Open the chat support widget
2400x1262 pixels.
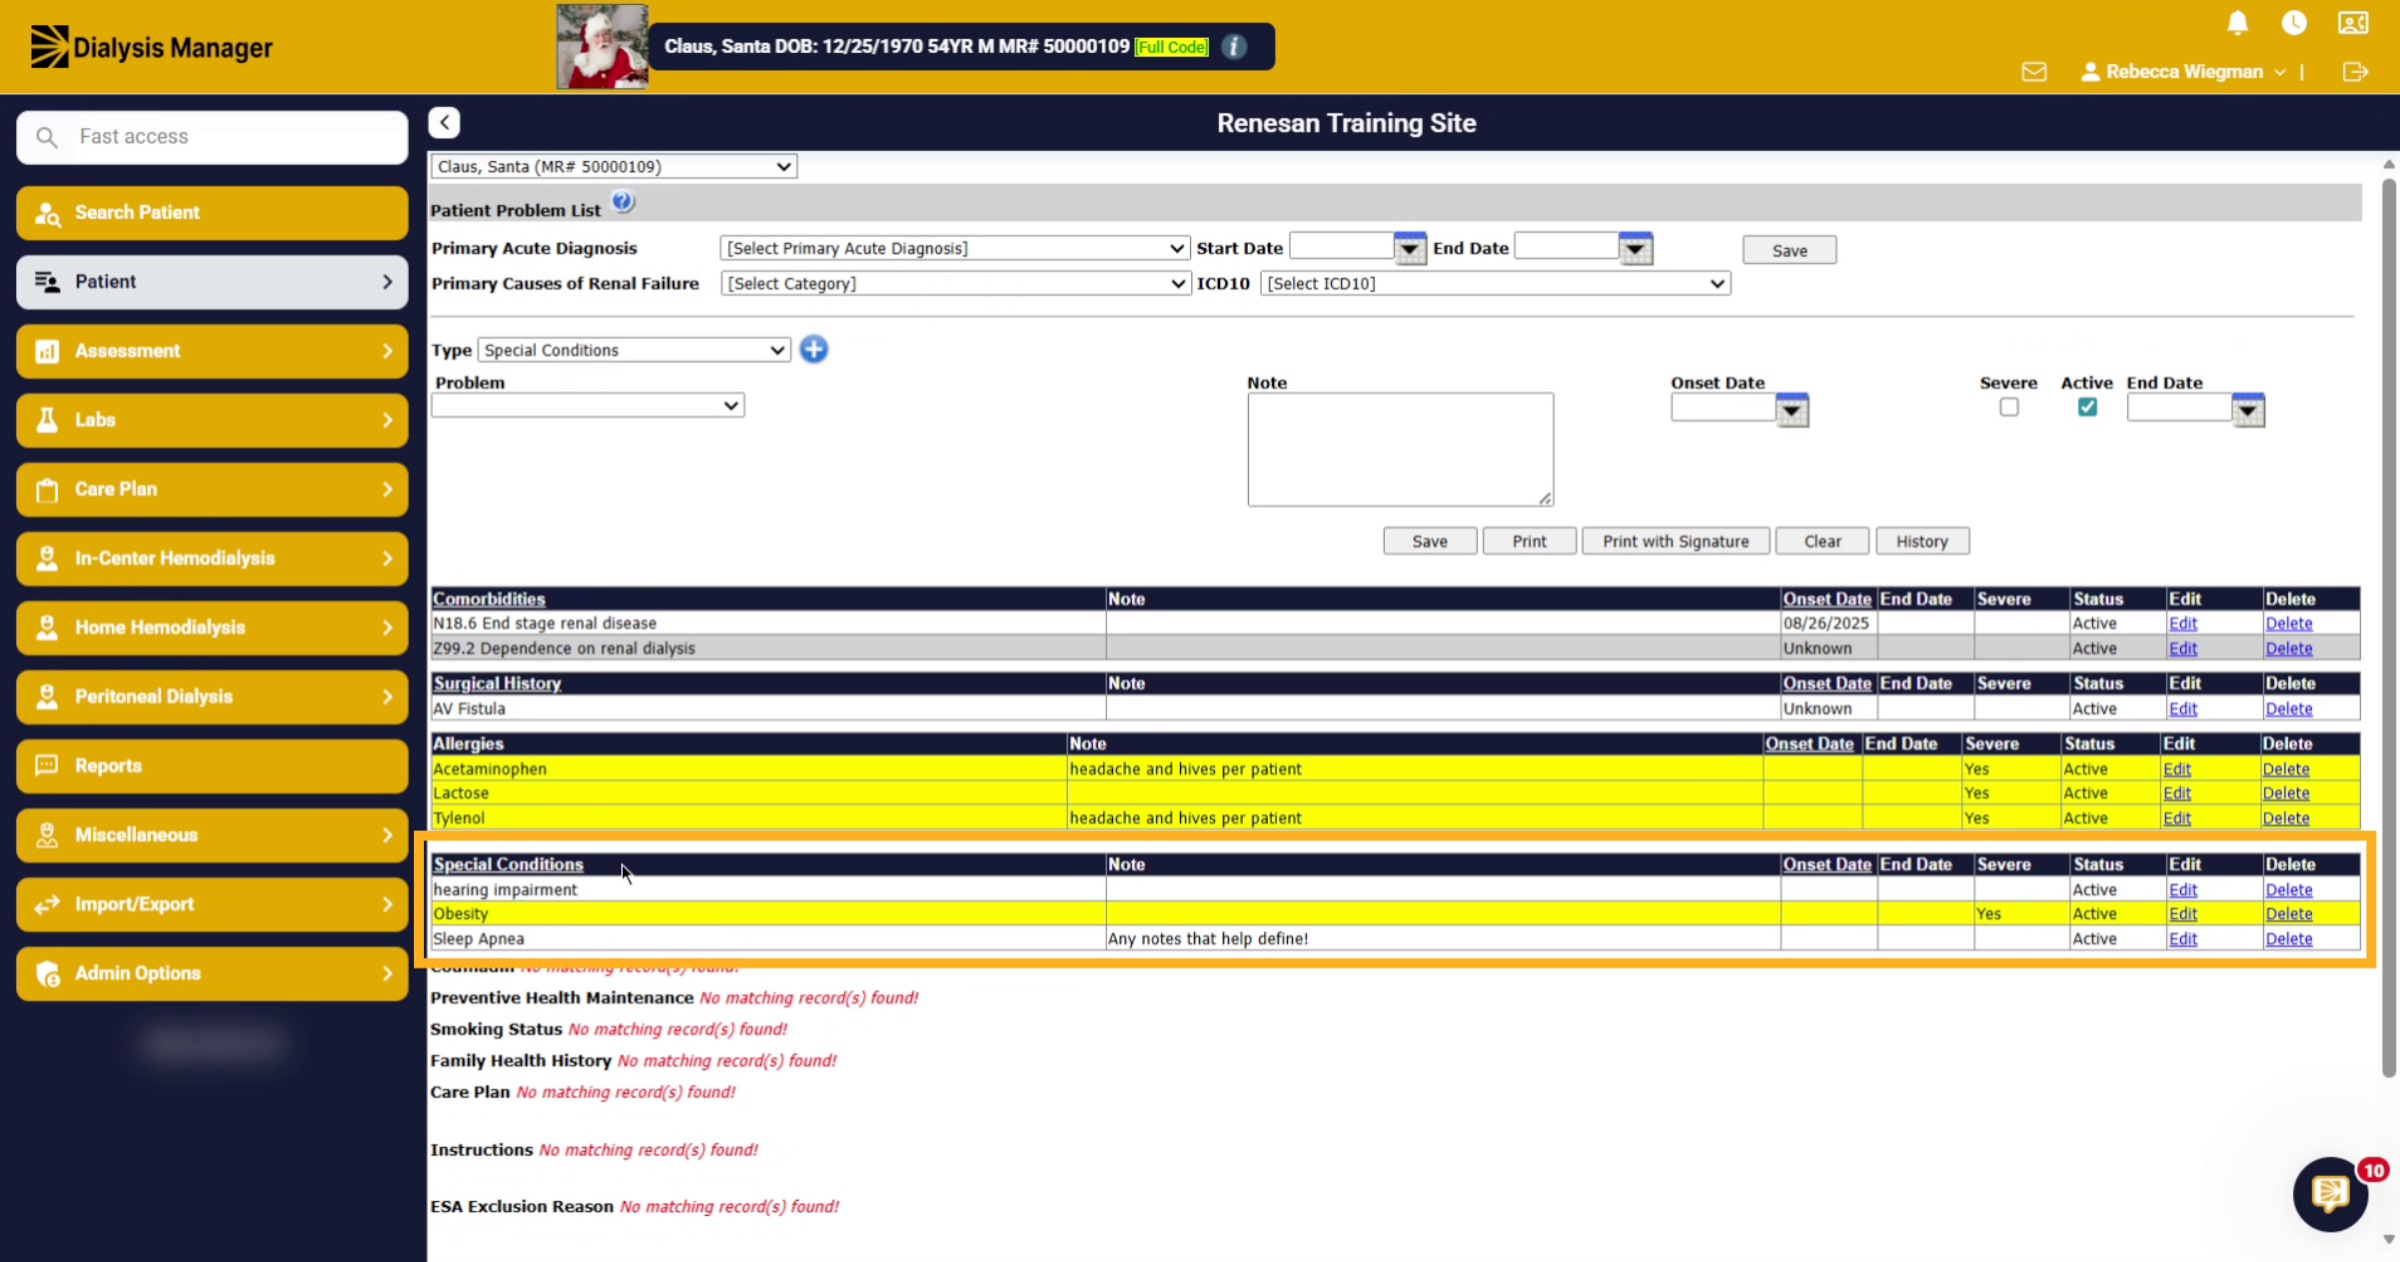(x=2331, y=1193)
